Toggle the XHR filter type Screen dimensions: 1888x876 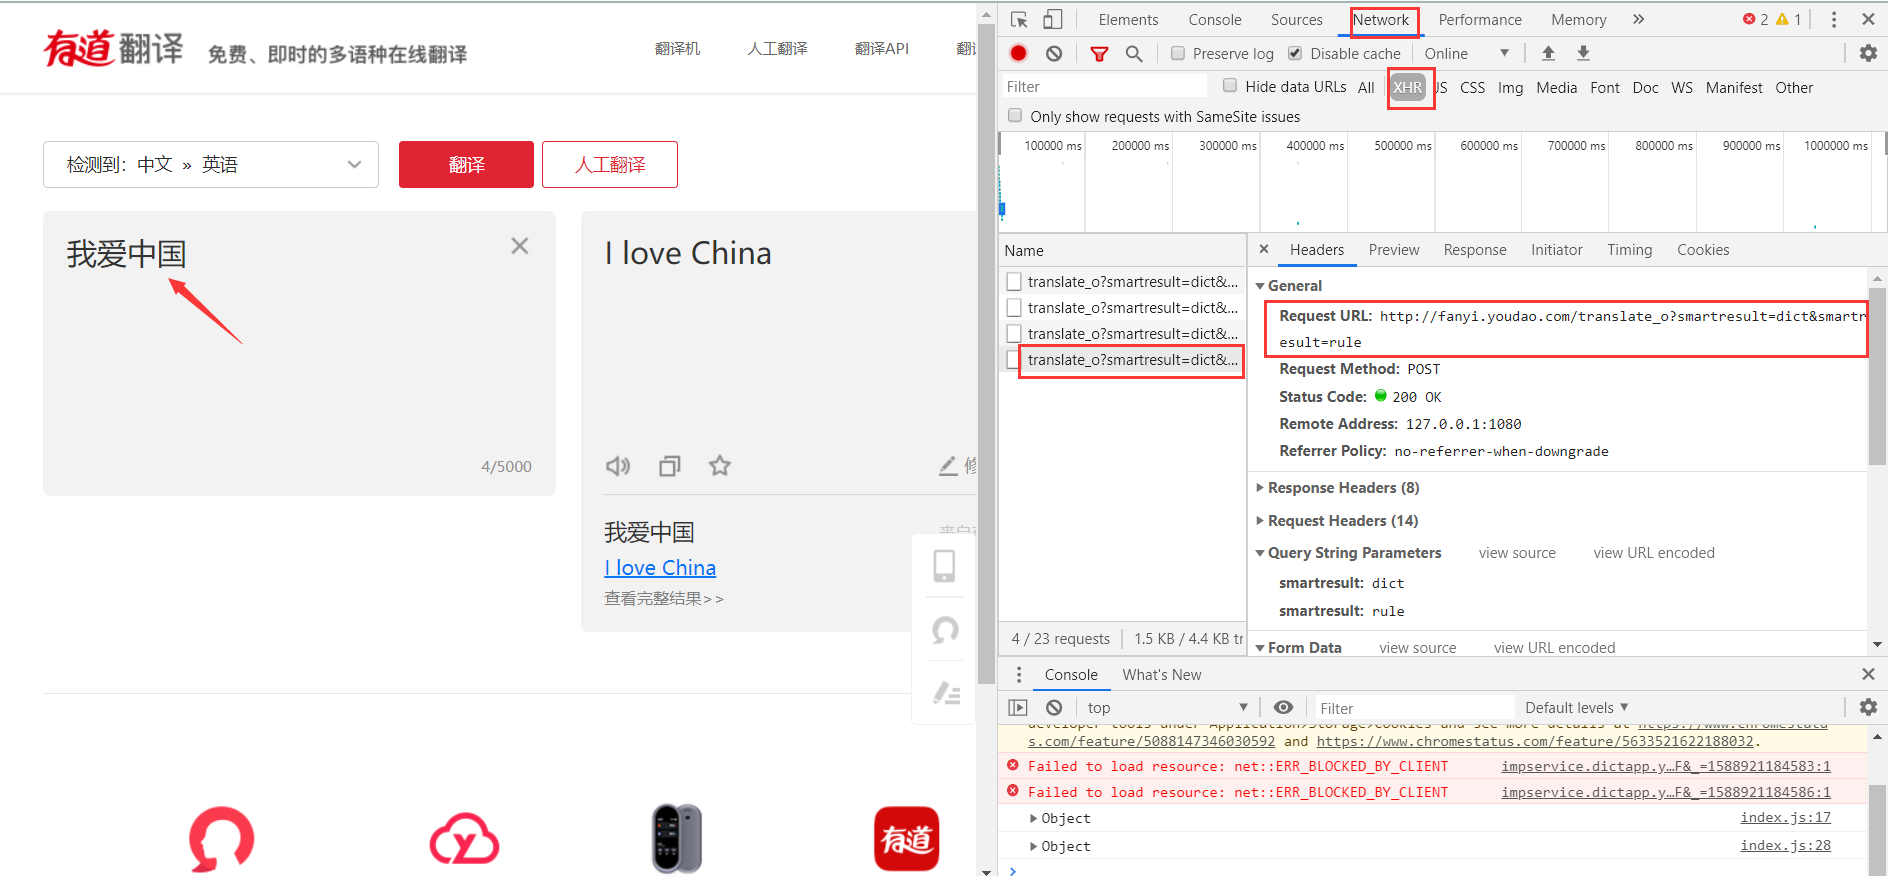point(1407,87)
